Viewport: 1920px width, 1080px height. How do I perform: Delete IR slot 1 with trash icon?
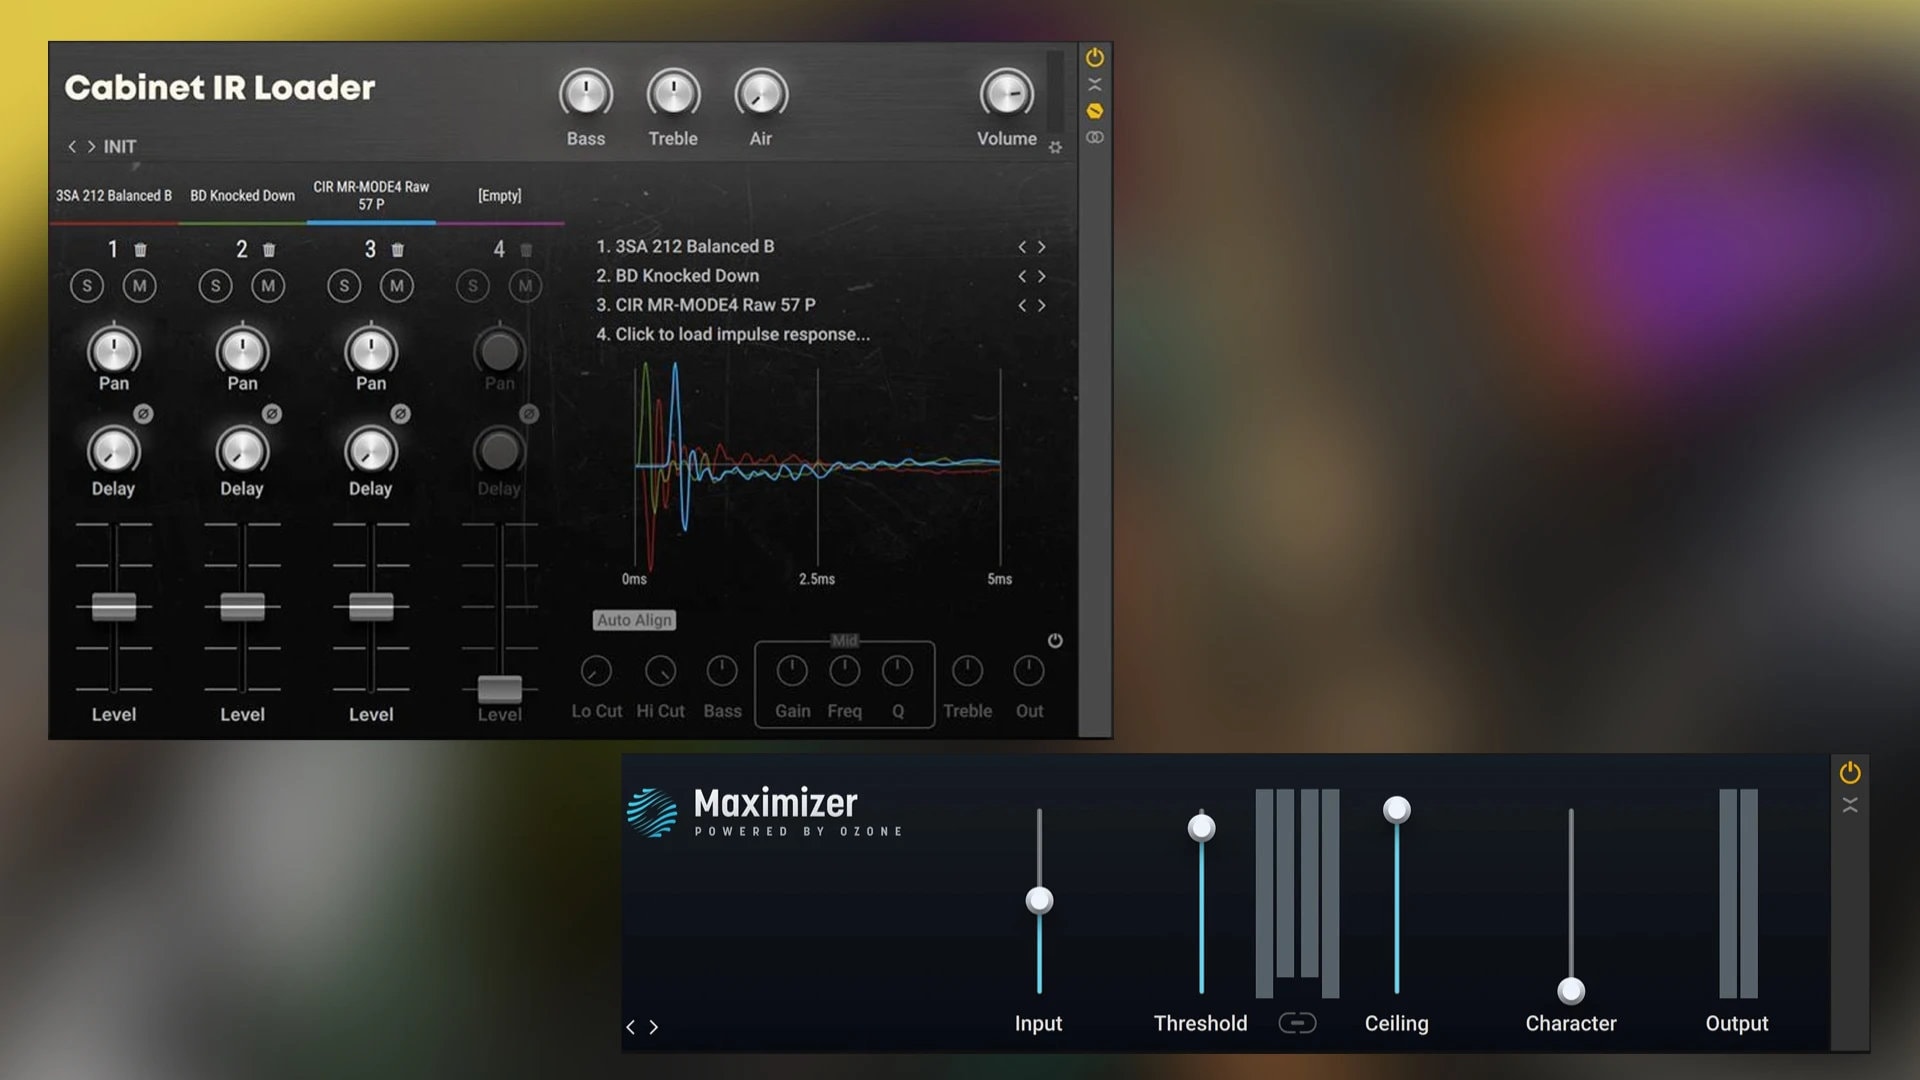(140, 250)
